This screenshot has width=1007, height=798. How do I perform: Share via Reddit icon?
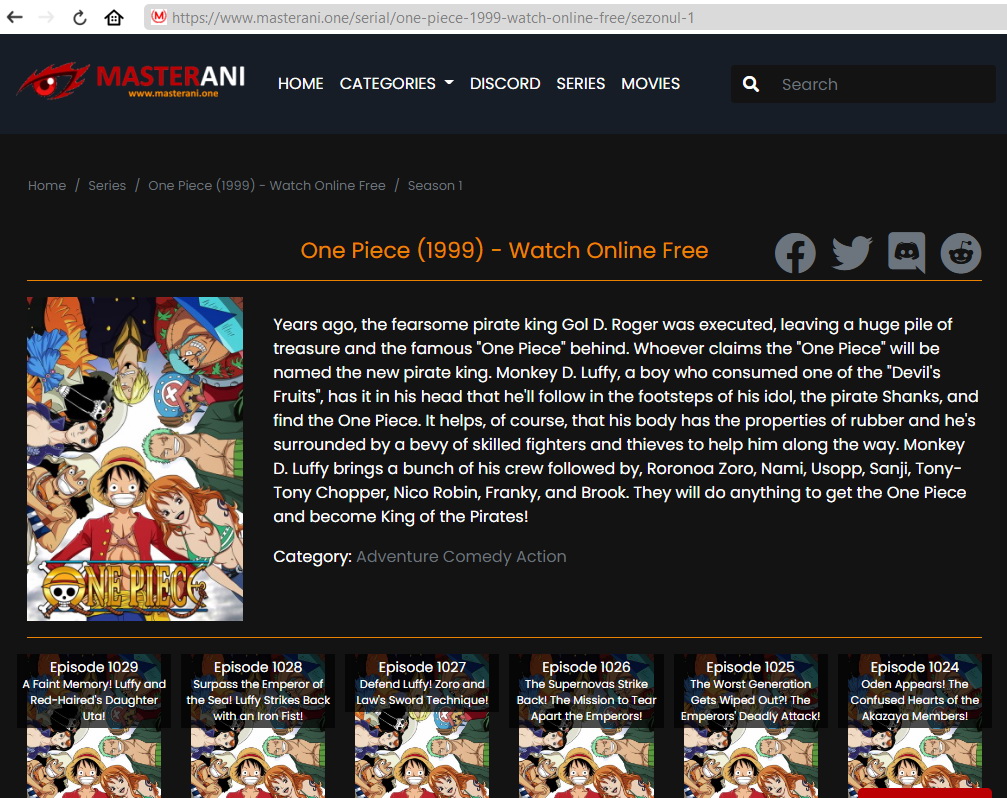tap(961, 252)
